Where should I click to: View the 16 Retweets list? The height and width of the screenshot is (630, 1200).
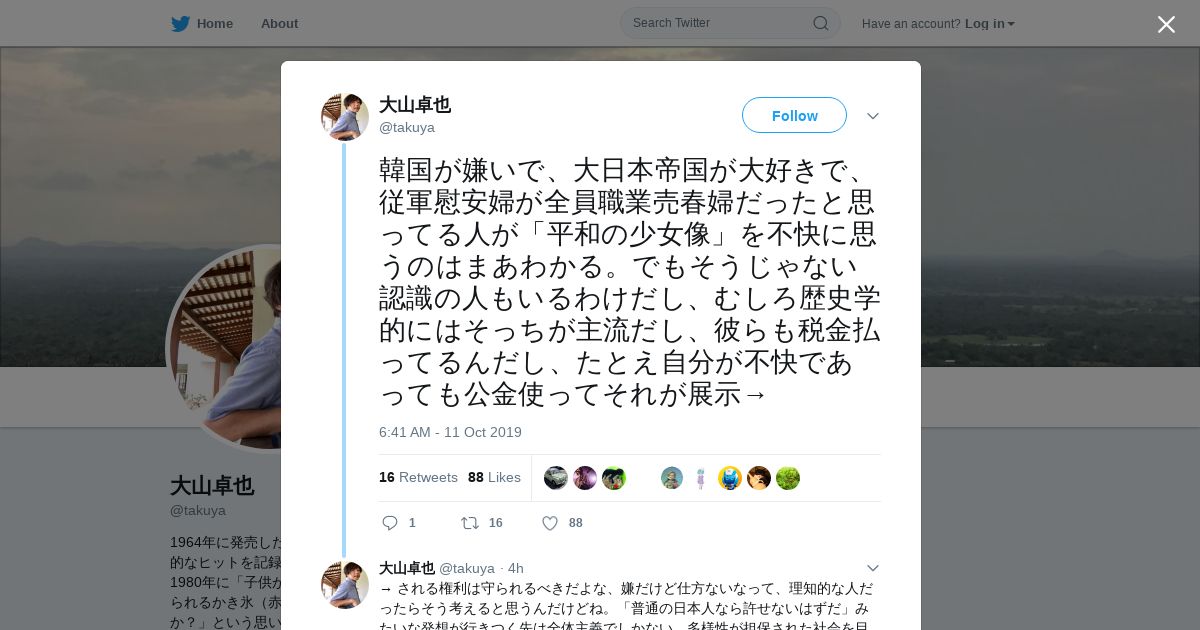tap(418, 477)
